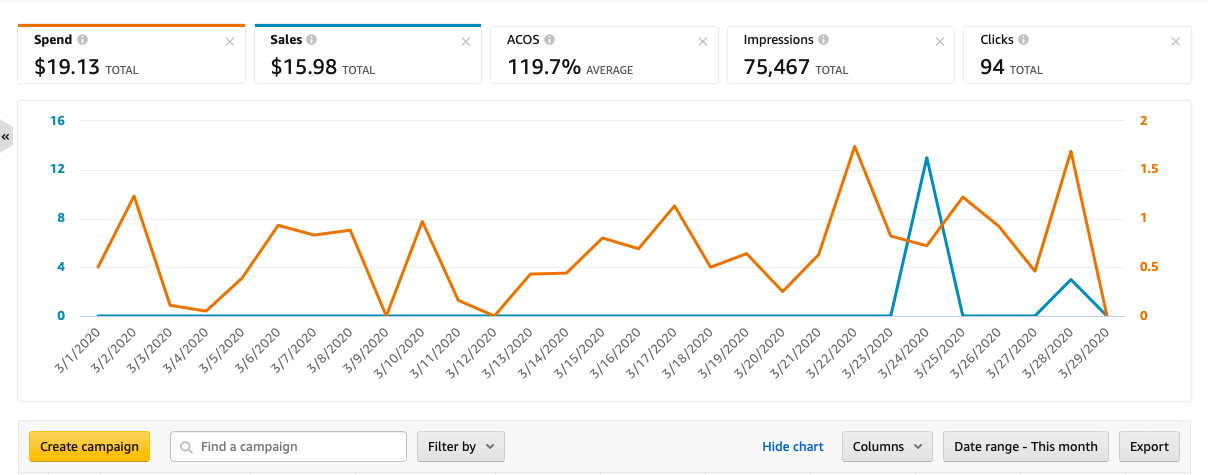1208x475 pixels.
Task: Click the info icon next to Spend
Action: click(x=82, y=40)
